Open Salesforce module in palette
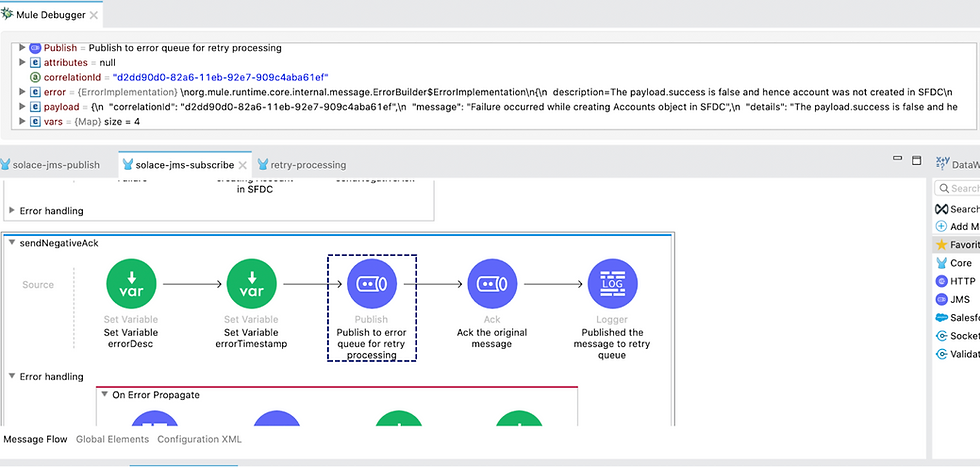This screenshot has width=980, height=467. [x=941, y=318]
